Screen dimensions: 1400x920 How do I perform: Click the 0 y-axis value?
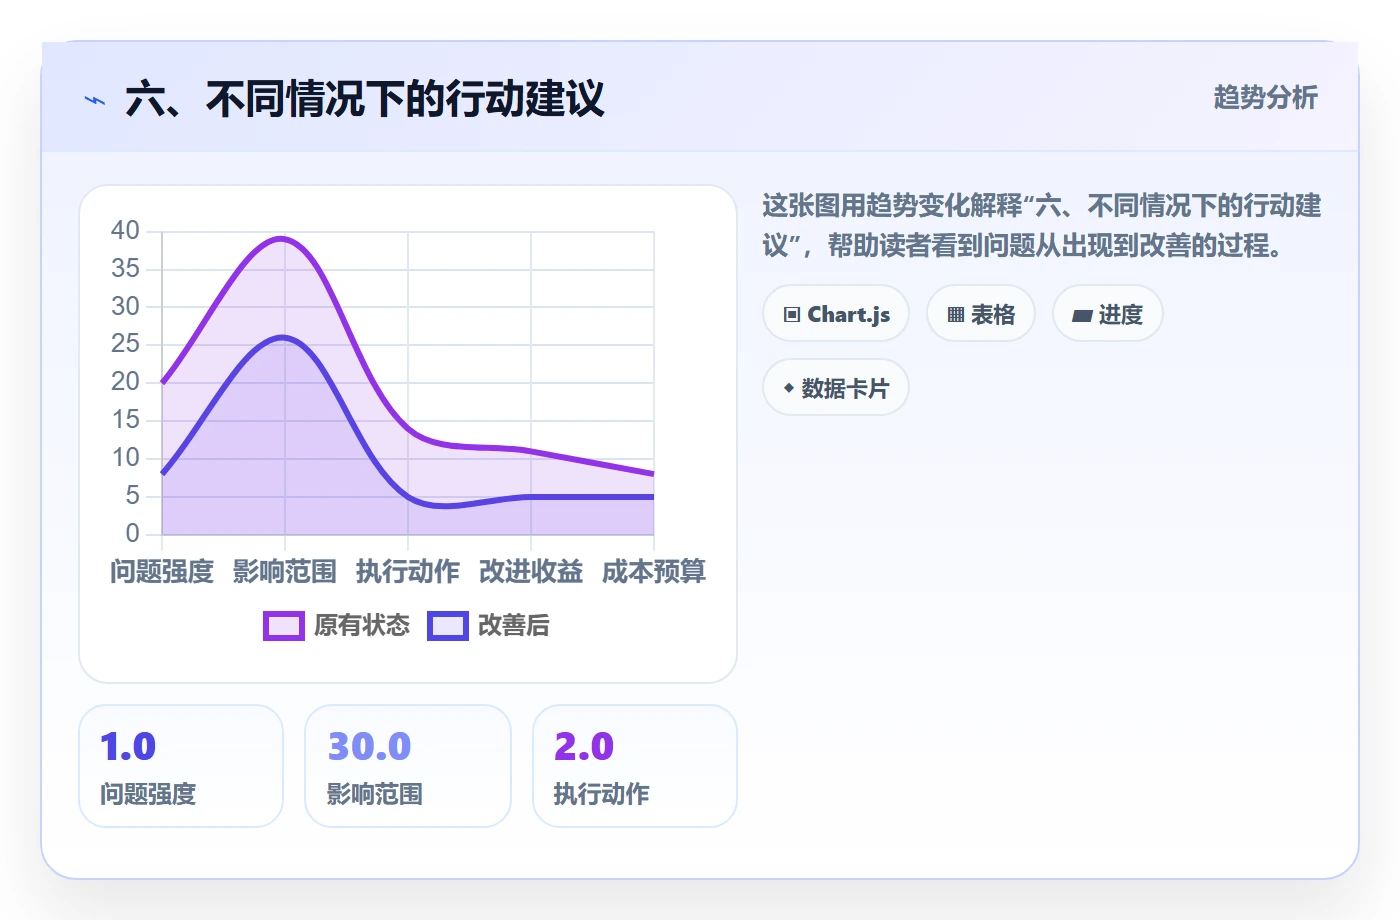[x=133, y=534]
